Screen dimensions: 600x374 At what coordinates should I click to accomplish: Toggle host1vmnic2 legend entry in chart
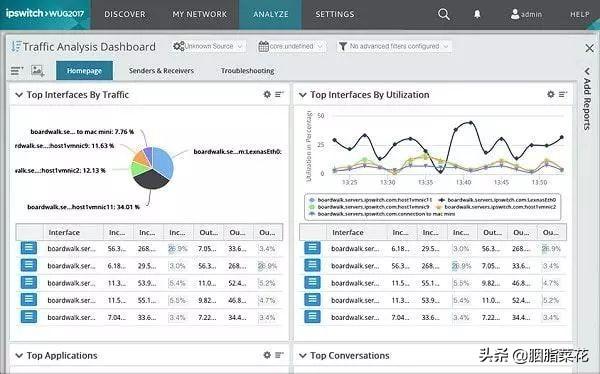[496, 207]
